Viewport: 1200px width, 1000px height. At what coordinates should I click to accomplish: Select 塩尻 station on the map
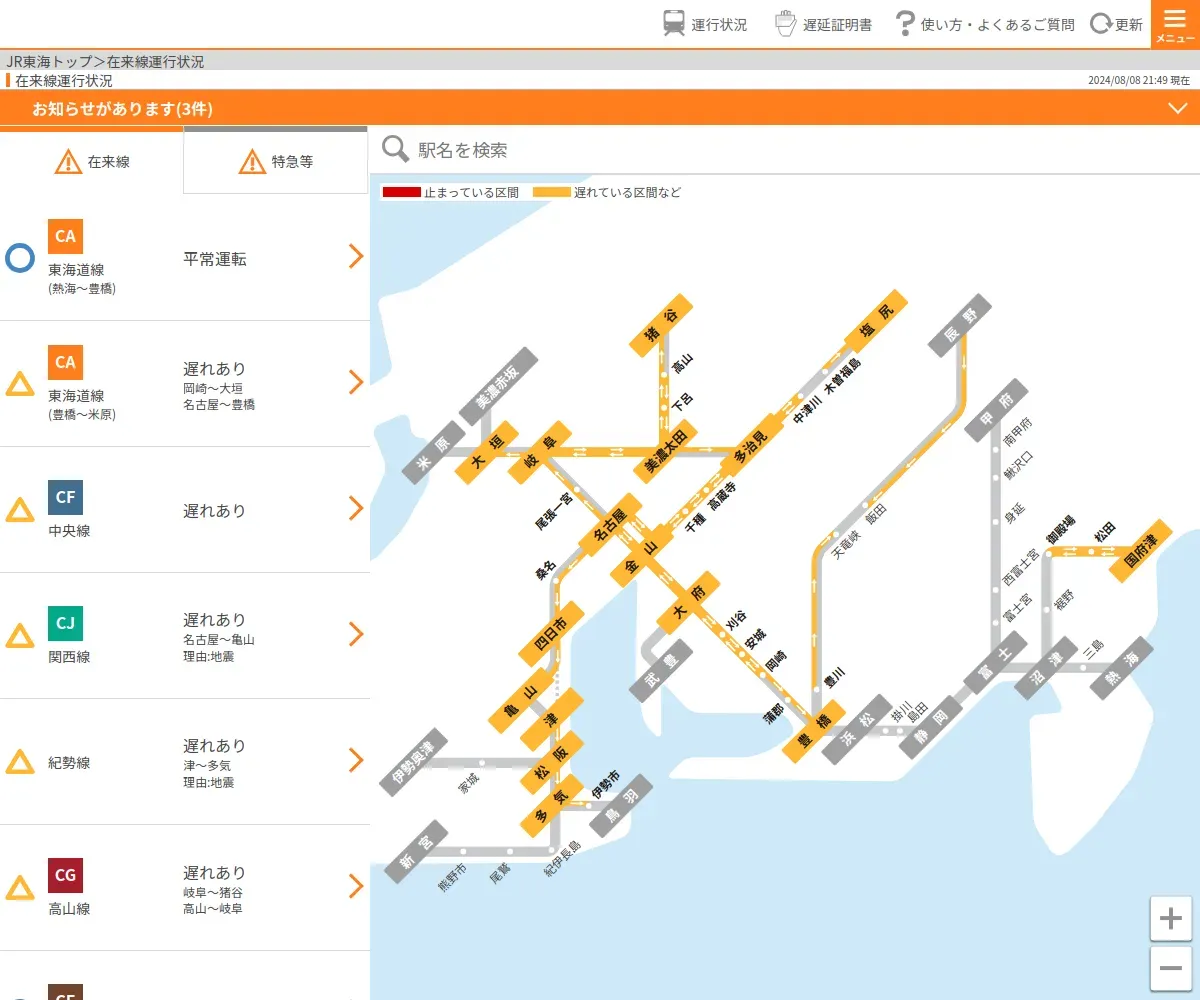click(x=877, y=320)
